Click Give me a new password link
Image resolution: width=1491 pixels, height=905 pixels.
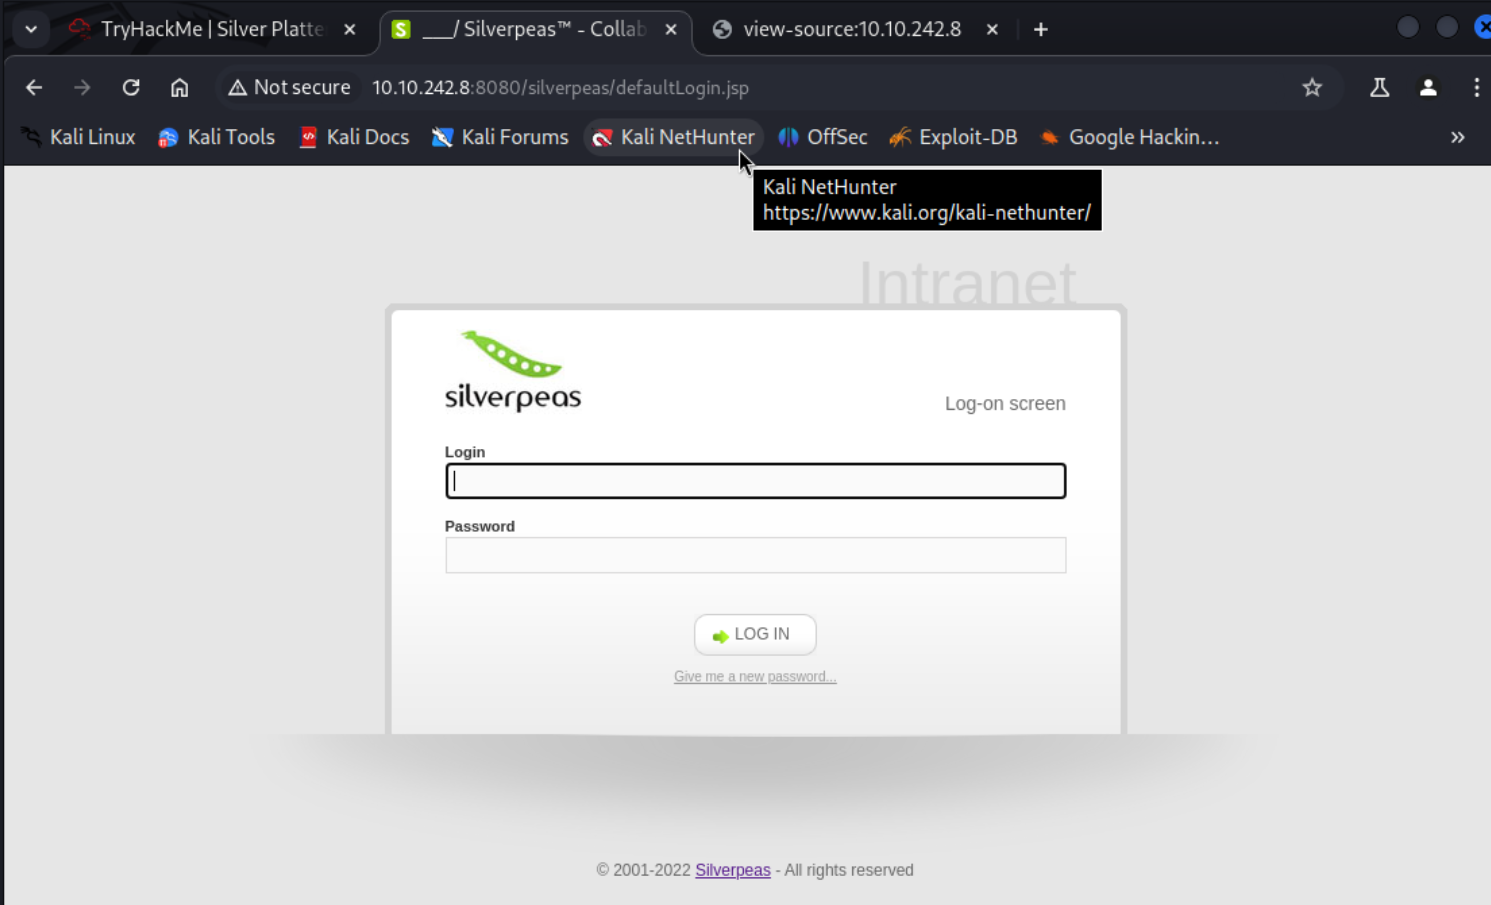point(755,677)
